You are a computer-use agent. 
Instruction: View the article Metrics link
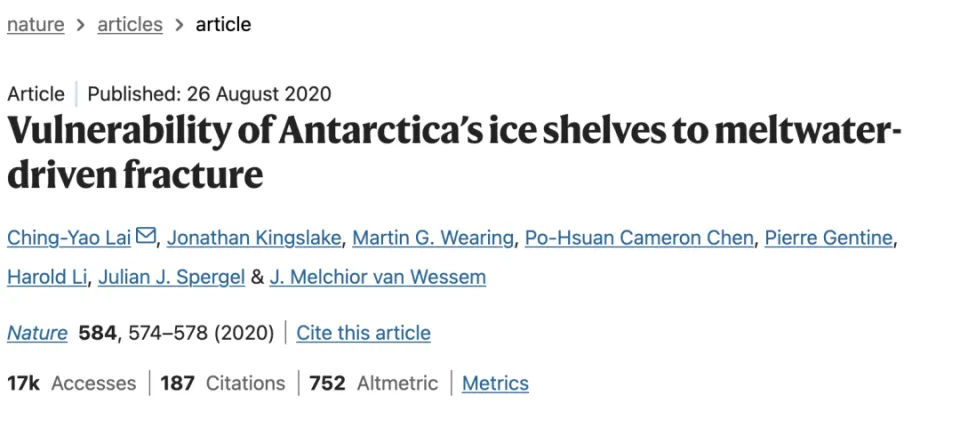(x=495, y=383)
